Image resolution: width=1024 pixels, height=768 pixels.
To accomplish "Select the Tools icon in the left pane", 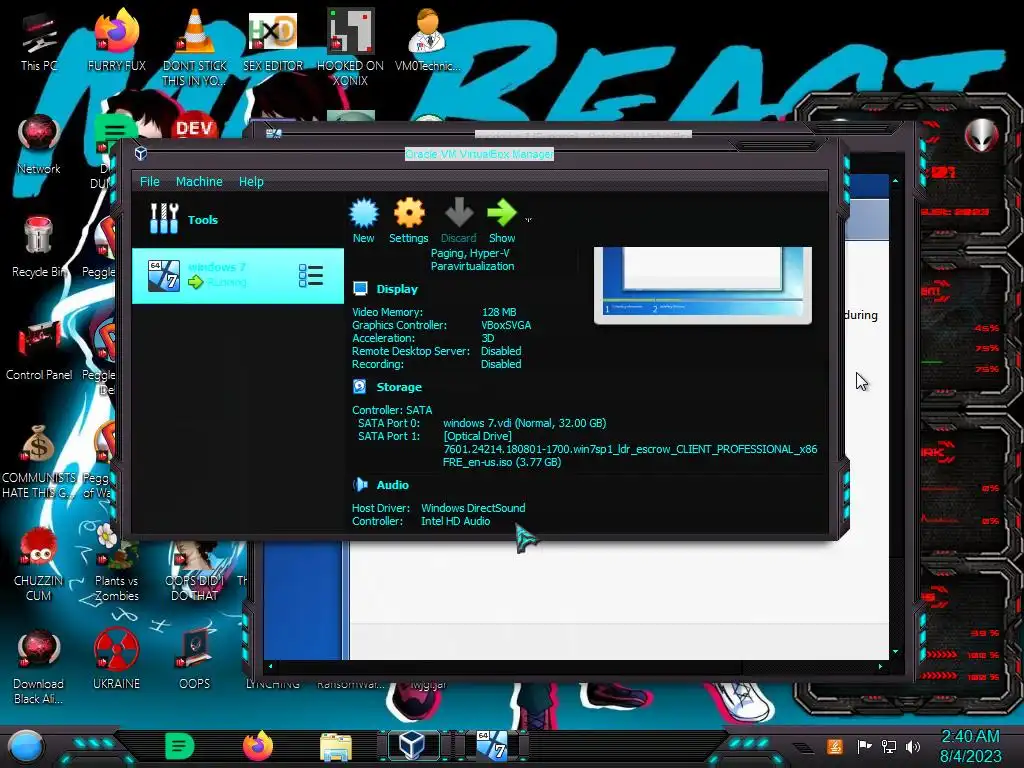I will (164, 219).
